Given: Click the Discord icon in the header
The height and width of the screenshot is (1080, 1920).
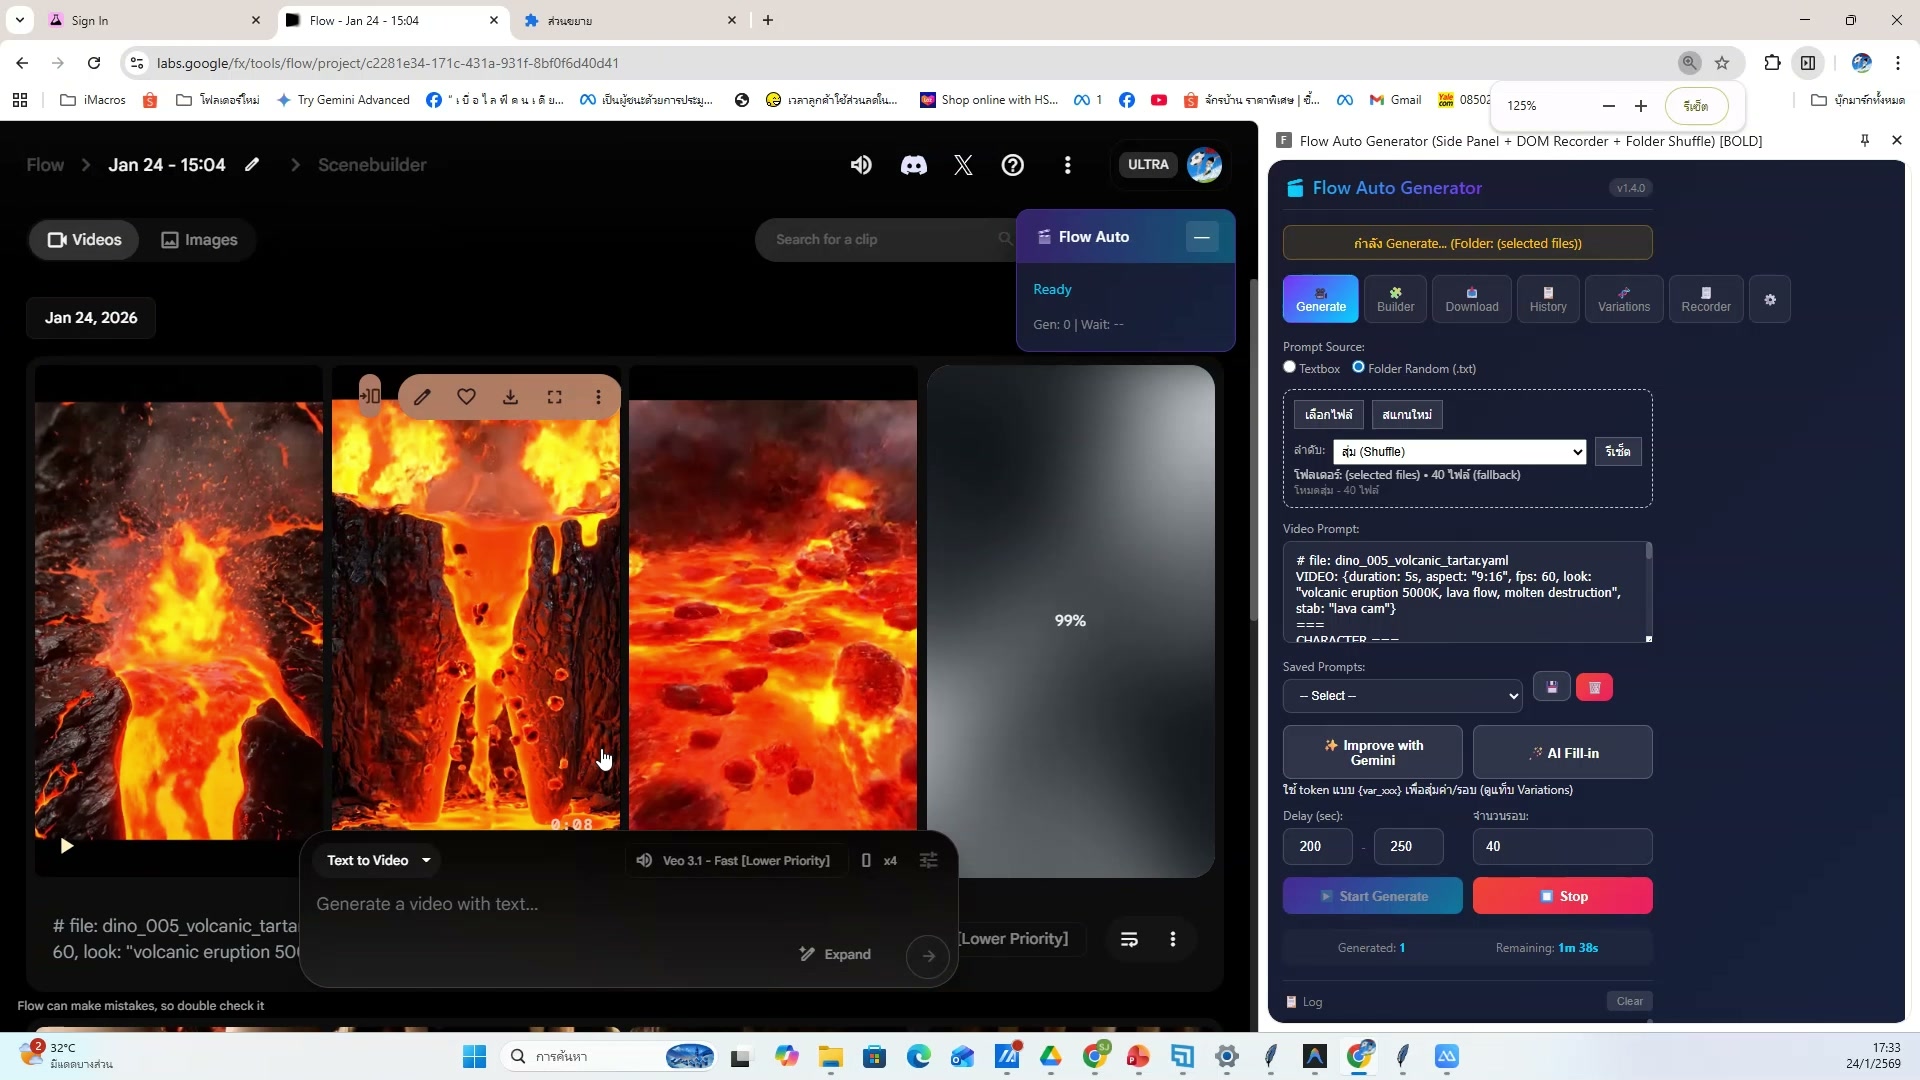Looking at the screenshot, I should tap(913, 165).
